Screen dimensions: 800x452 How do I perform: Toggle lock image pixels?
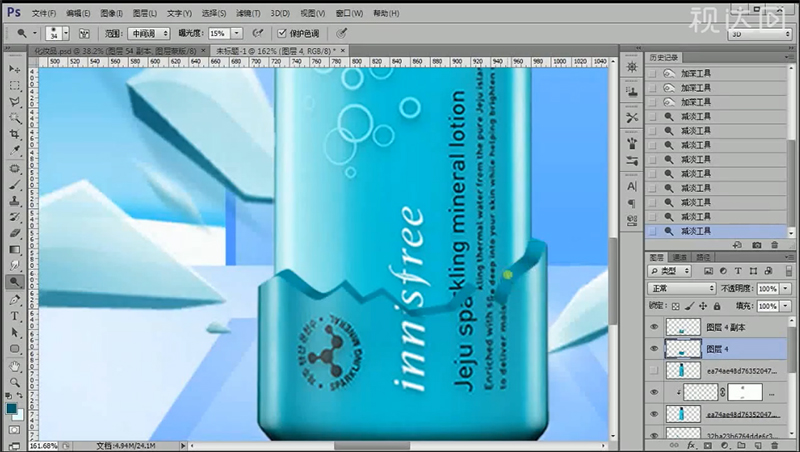tap(689, 306)
